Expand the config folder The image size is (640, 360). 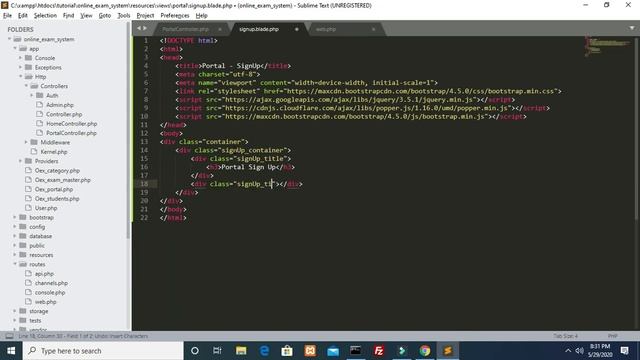point(15,227)
